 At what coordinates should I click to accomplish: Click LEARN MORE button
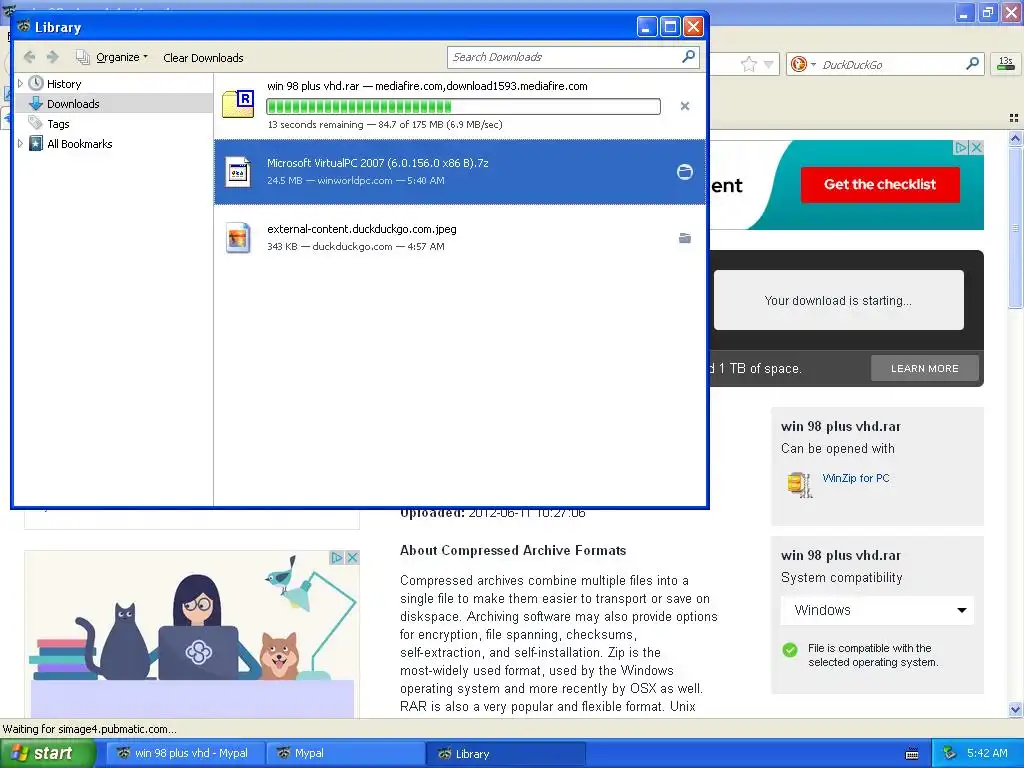[925, 368]
